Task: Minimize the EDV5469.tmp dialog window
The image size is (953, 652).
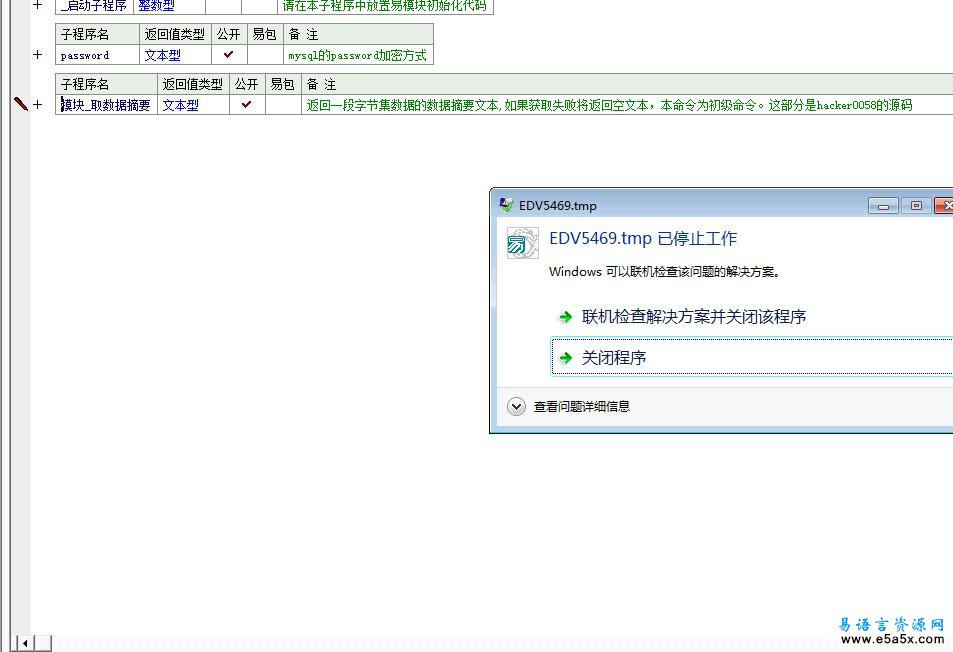Action: click(884, 206)
